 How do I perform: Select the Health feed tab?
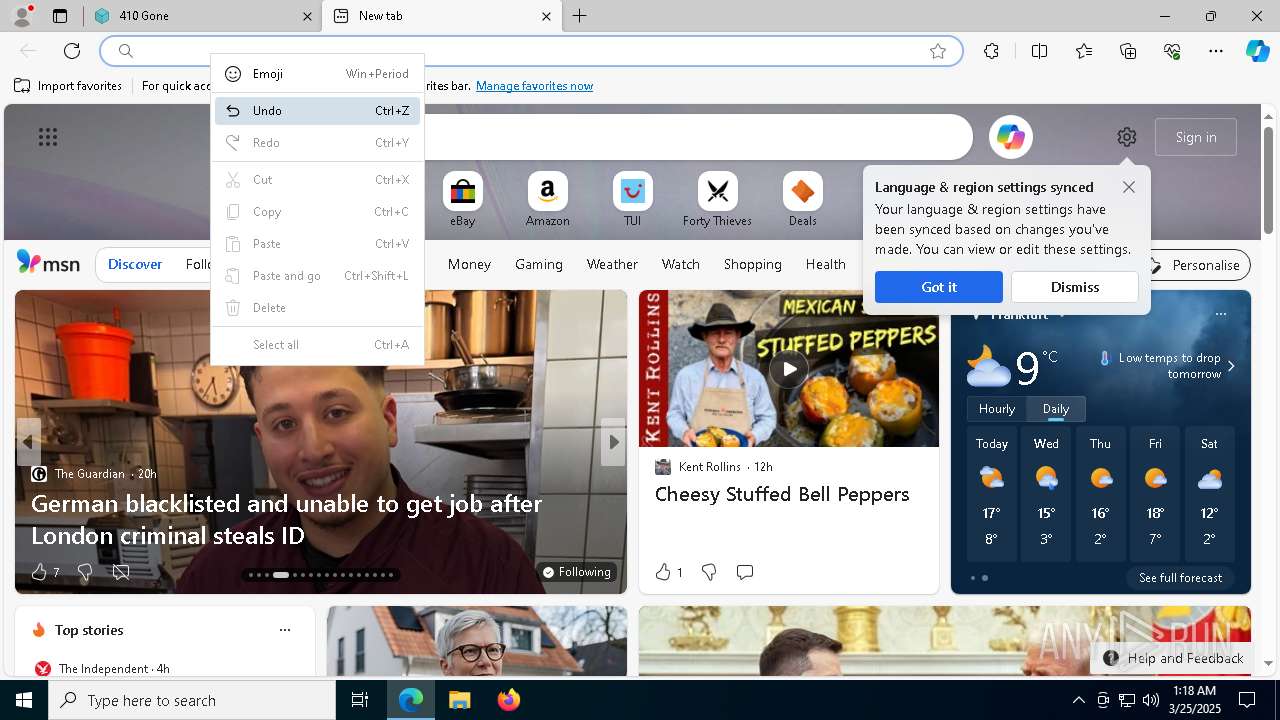pyautogui.click(x=825, y=264)
